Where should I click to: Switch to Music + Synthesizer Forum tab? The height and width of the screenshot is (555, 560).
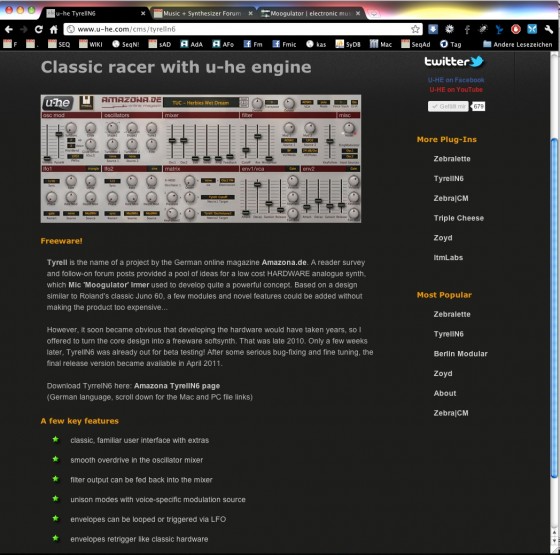point(202,14)
